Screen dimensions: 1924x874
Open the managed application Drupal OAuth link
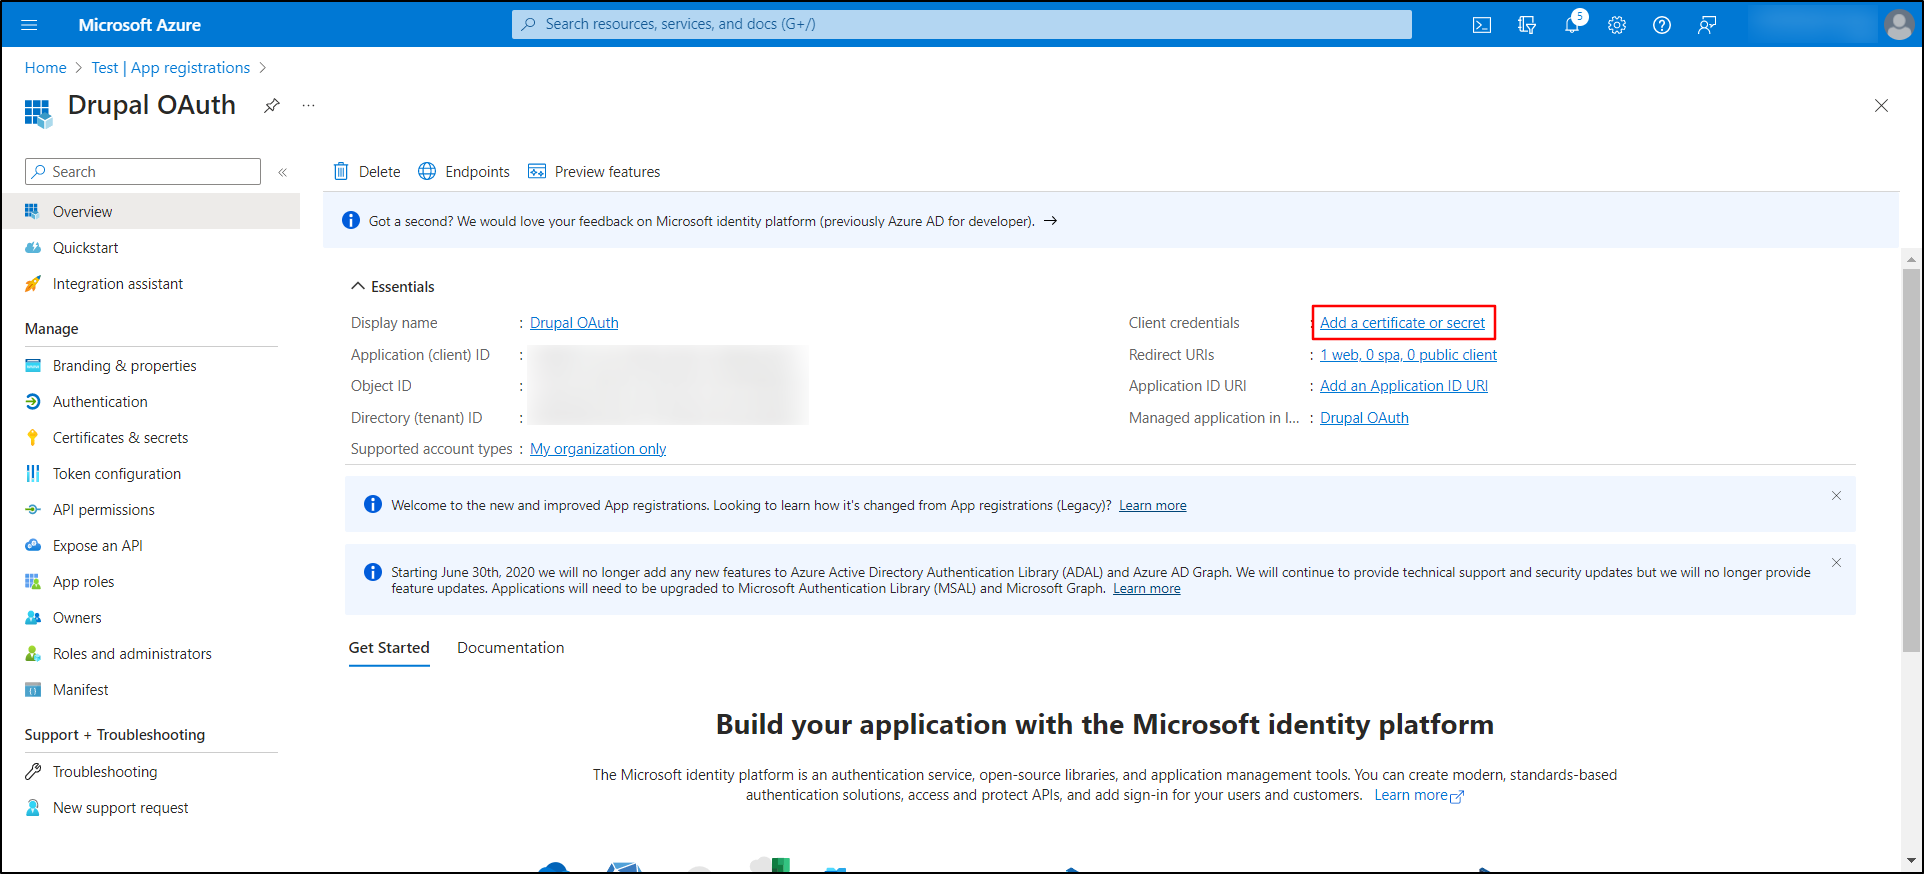click(x=1364, y=418)
